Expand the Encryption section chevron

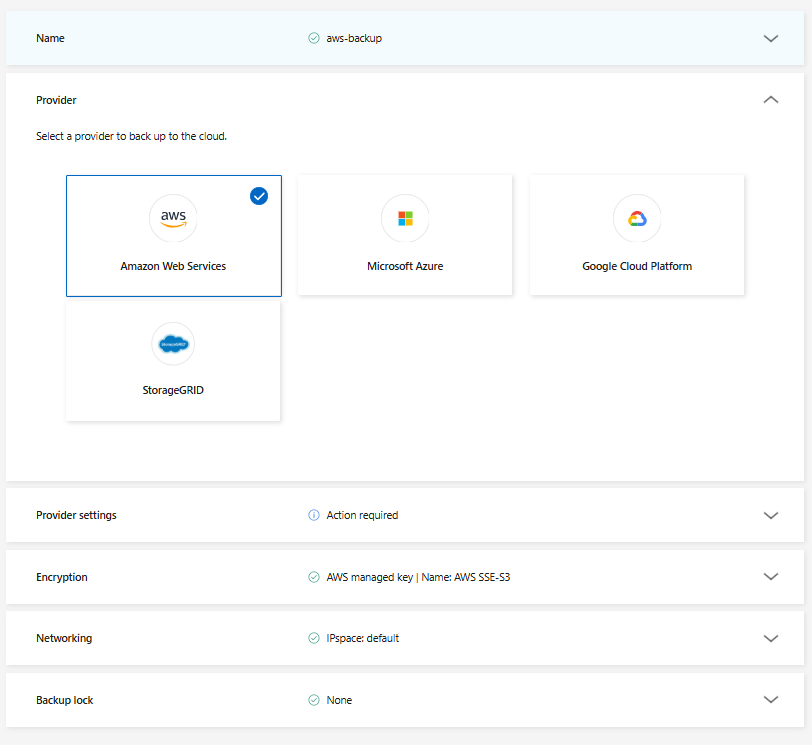pyautogui.click(x=770, y=577)
